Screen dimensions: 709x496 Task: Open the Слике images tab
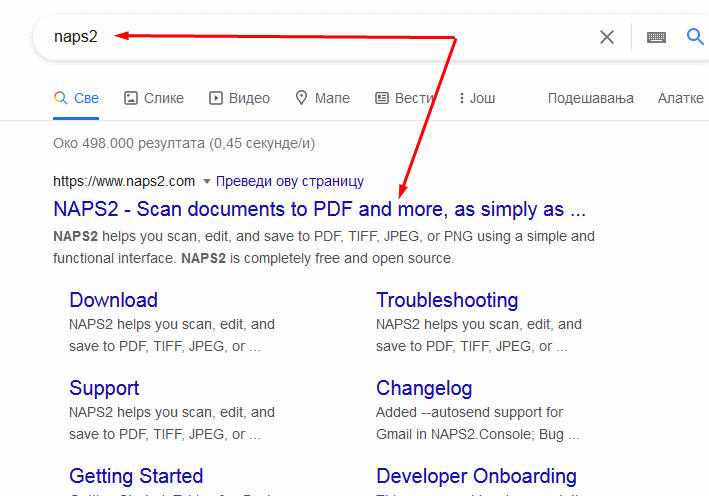click(154, 98)
